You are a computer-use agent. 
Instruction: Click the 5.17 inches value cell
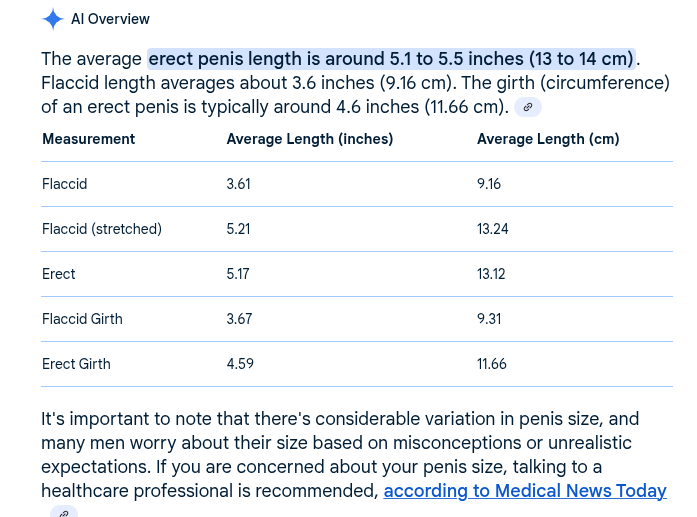[x=238, y=274]
